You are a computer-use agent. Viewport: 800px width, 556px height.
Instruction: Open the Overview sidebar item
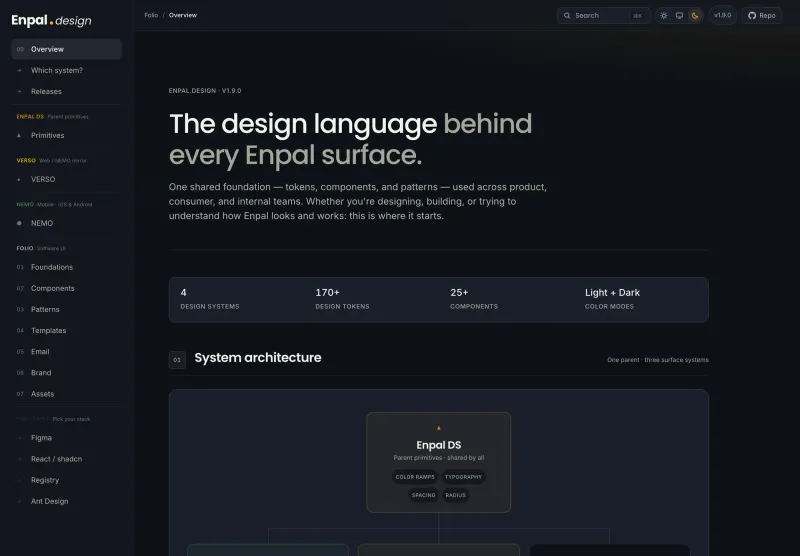(66, 49)
